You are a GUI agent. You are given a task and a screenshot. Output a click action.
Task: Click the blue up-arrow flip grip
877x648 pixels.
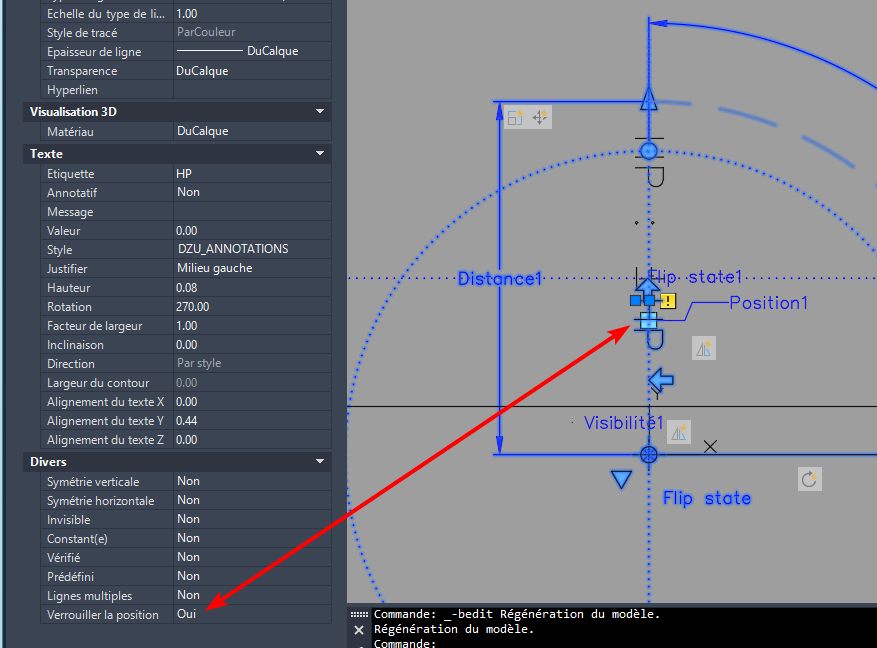coord(648,286)
